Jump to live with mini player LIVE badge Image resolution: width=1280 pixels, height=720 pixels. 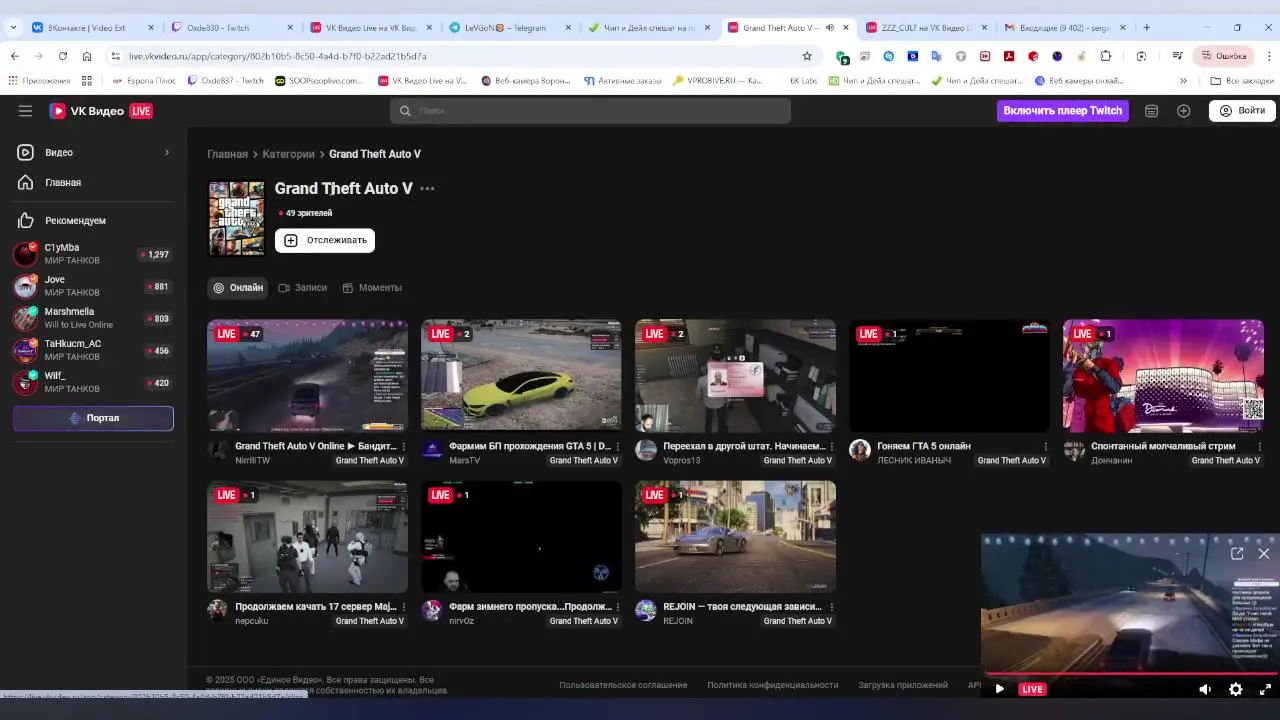pos(1032,689)
